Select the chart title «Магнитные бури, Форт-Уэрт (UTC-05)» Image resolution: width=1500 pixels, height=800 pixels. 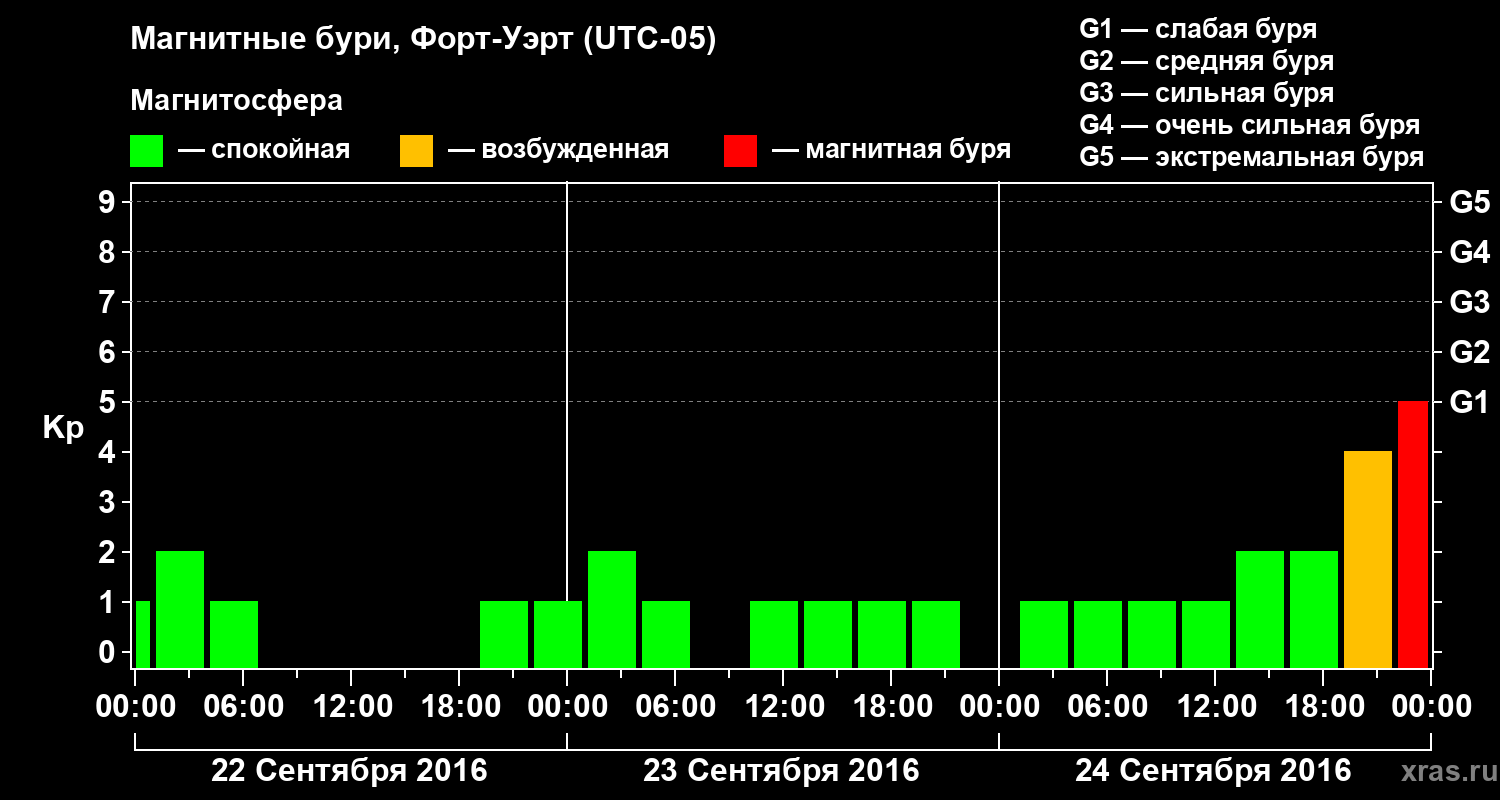[424, 40]
